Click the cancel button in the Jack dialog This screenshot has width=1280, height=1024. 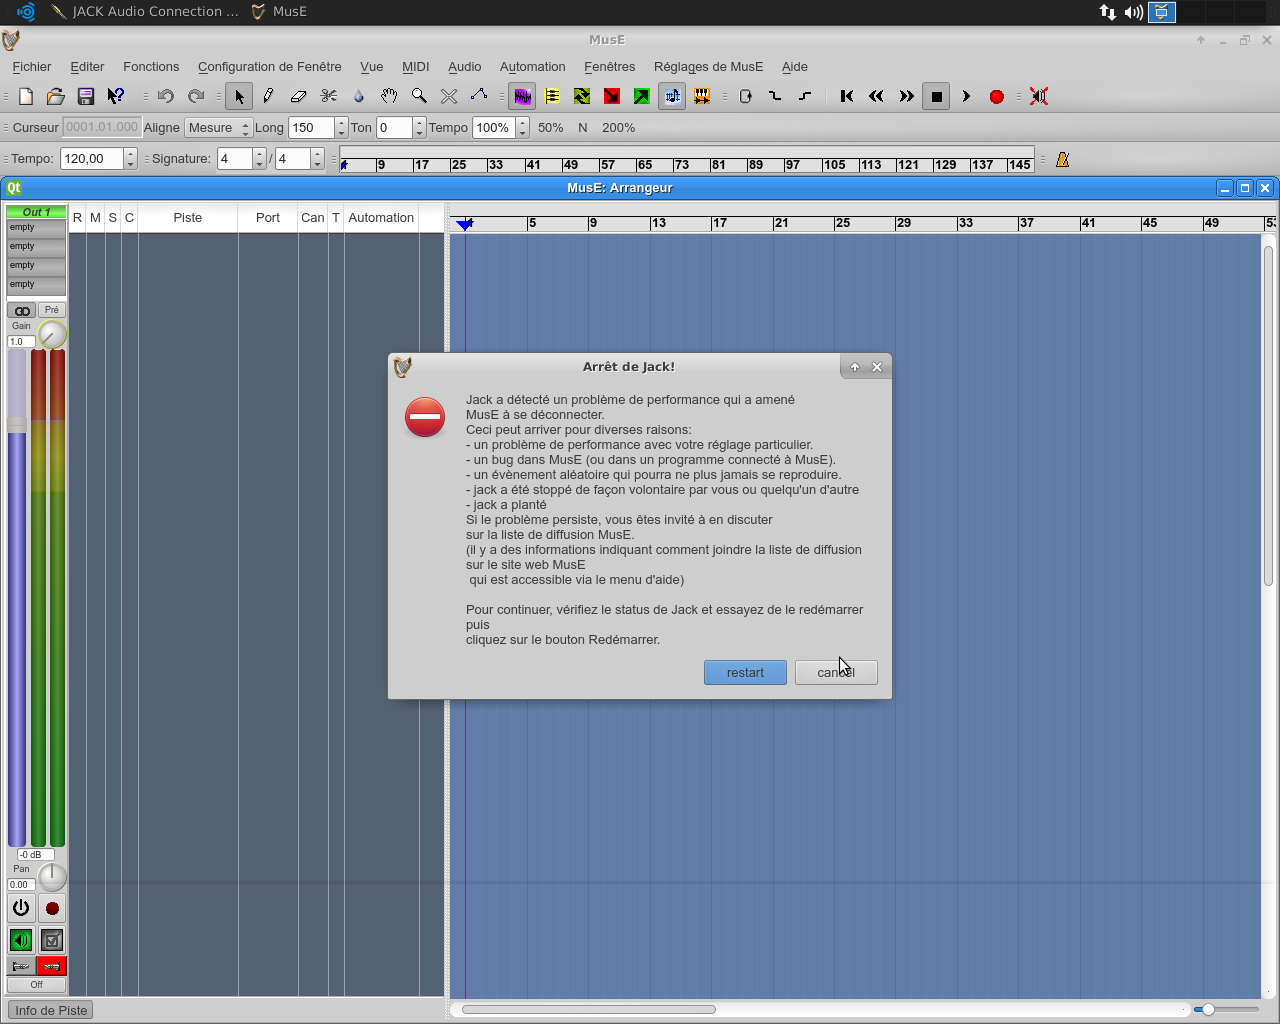click(836, 672)
